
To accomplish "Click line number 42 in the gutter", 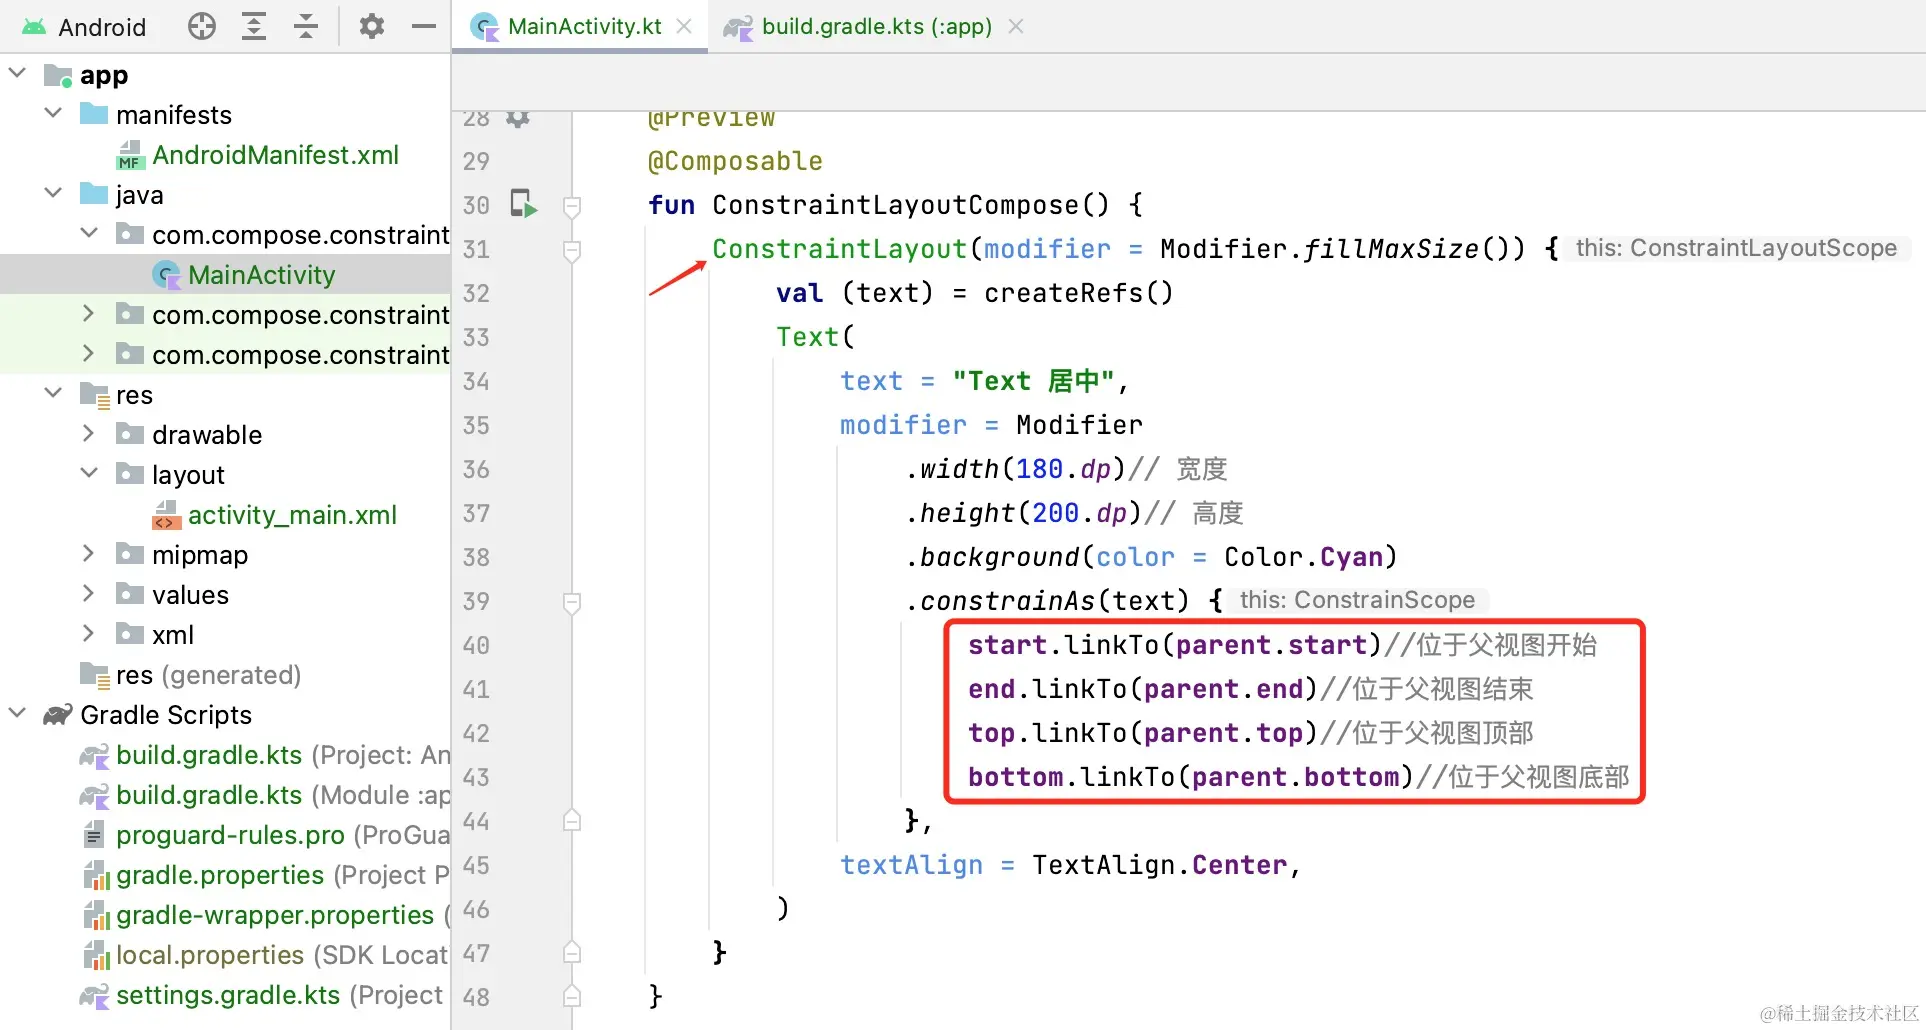I will coord(476,733).
